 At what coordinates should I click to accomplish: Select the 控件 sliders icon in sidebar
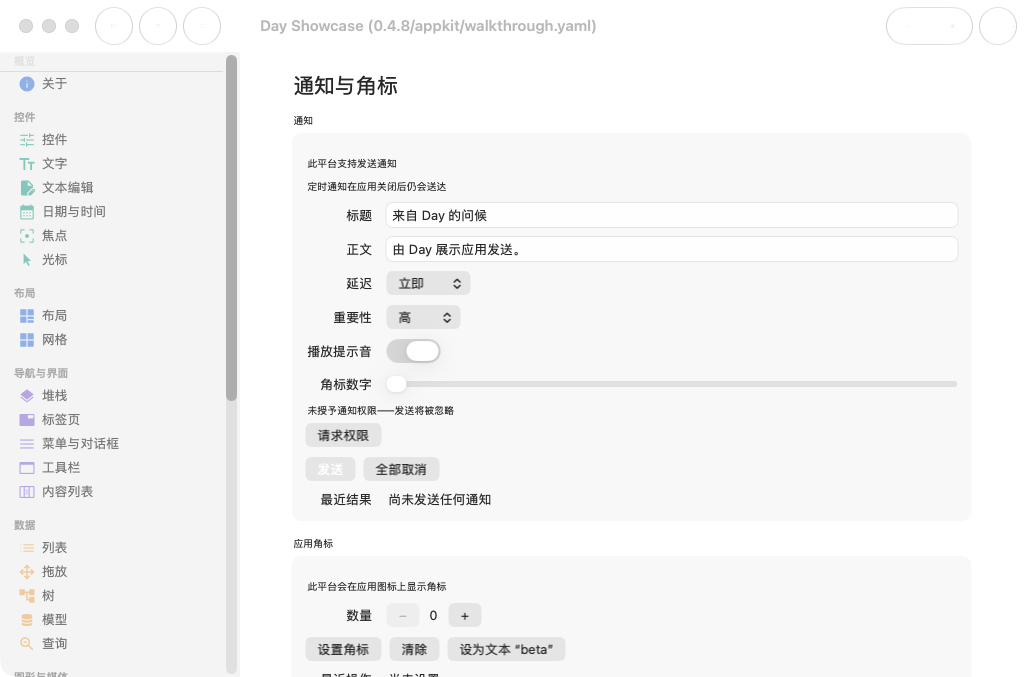click(27, 140)
